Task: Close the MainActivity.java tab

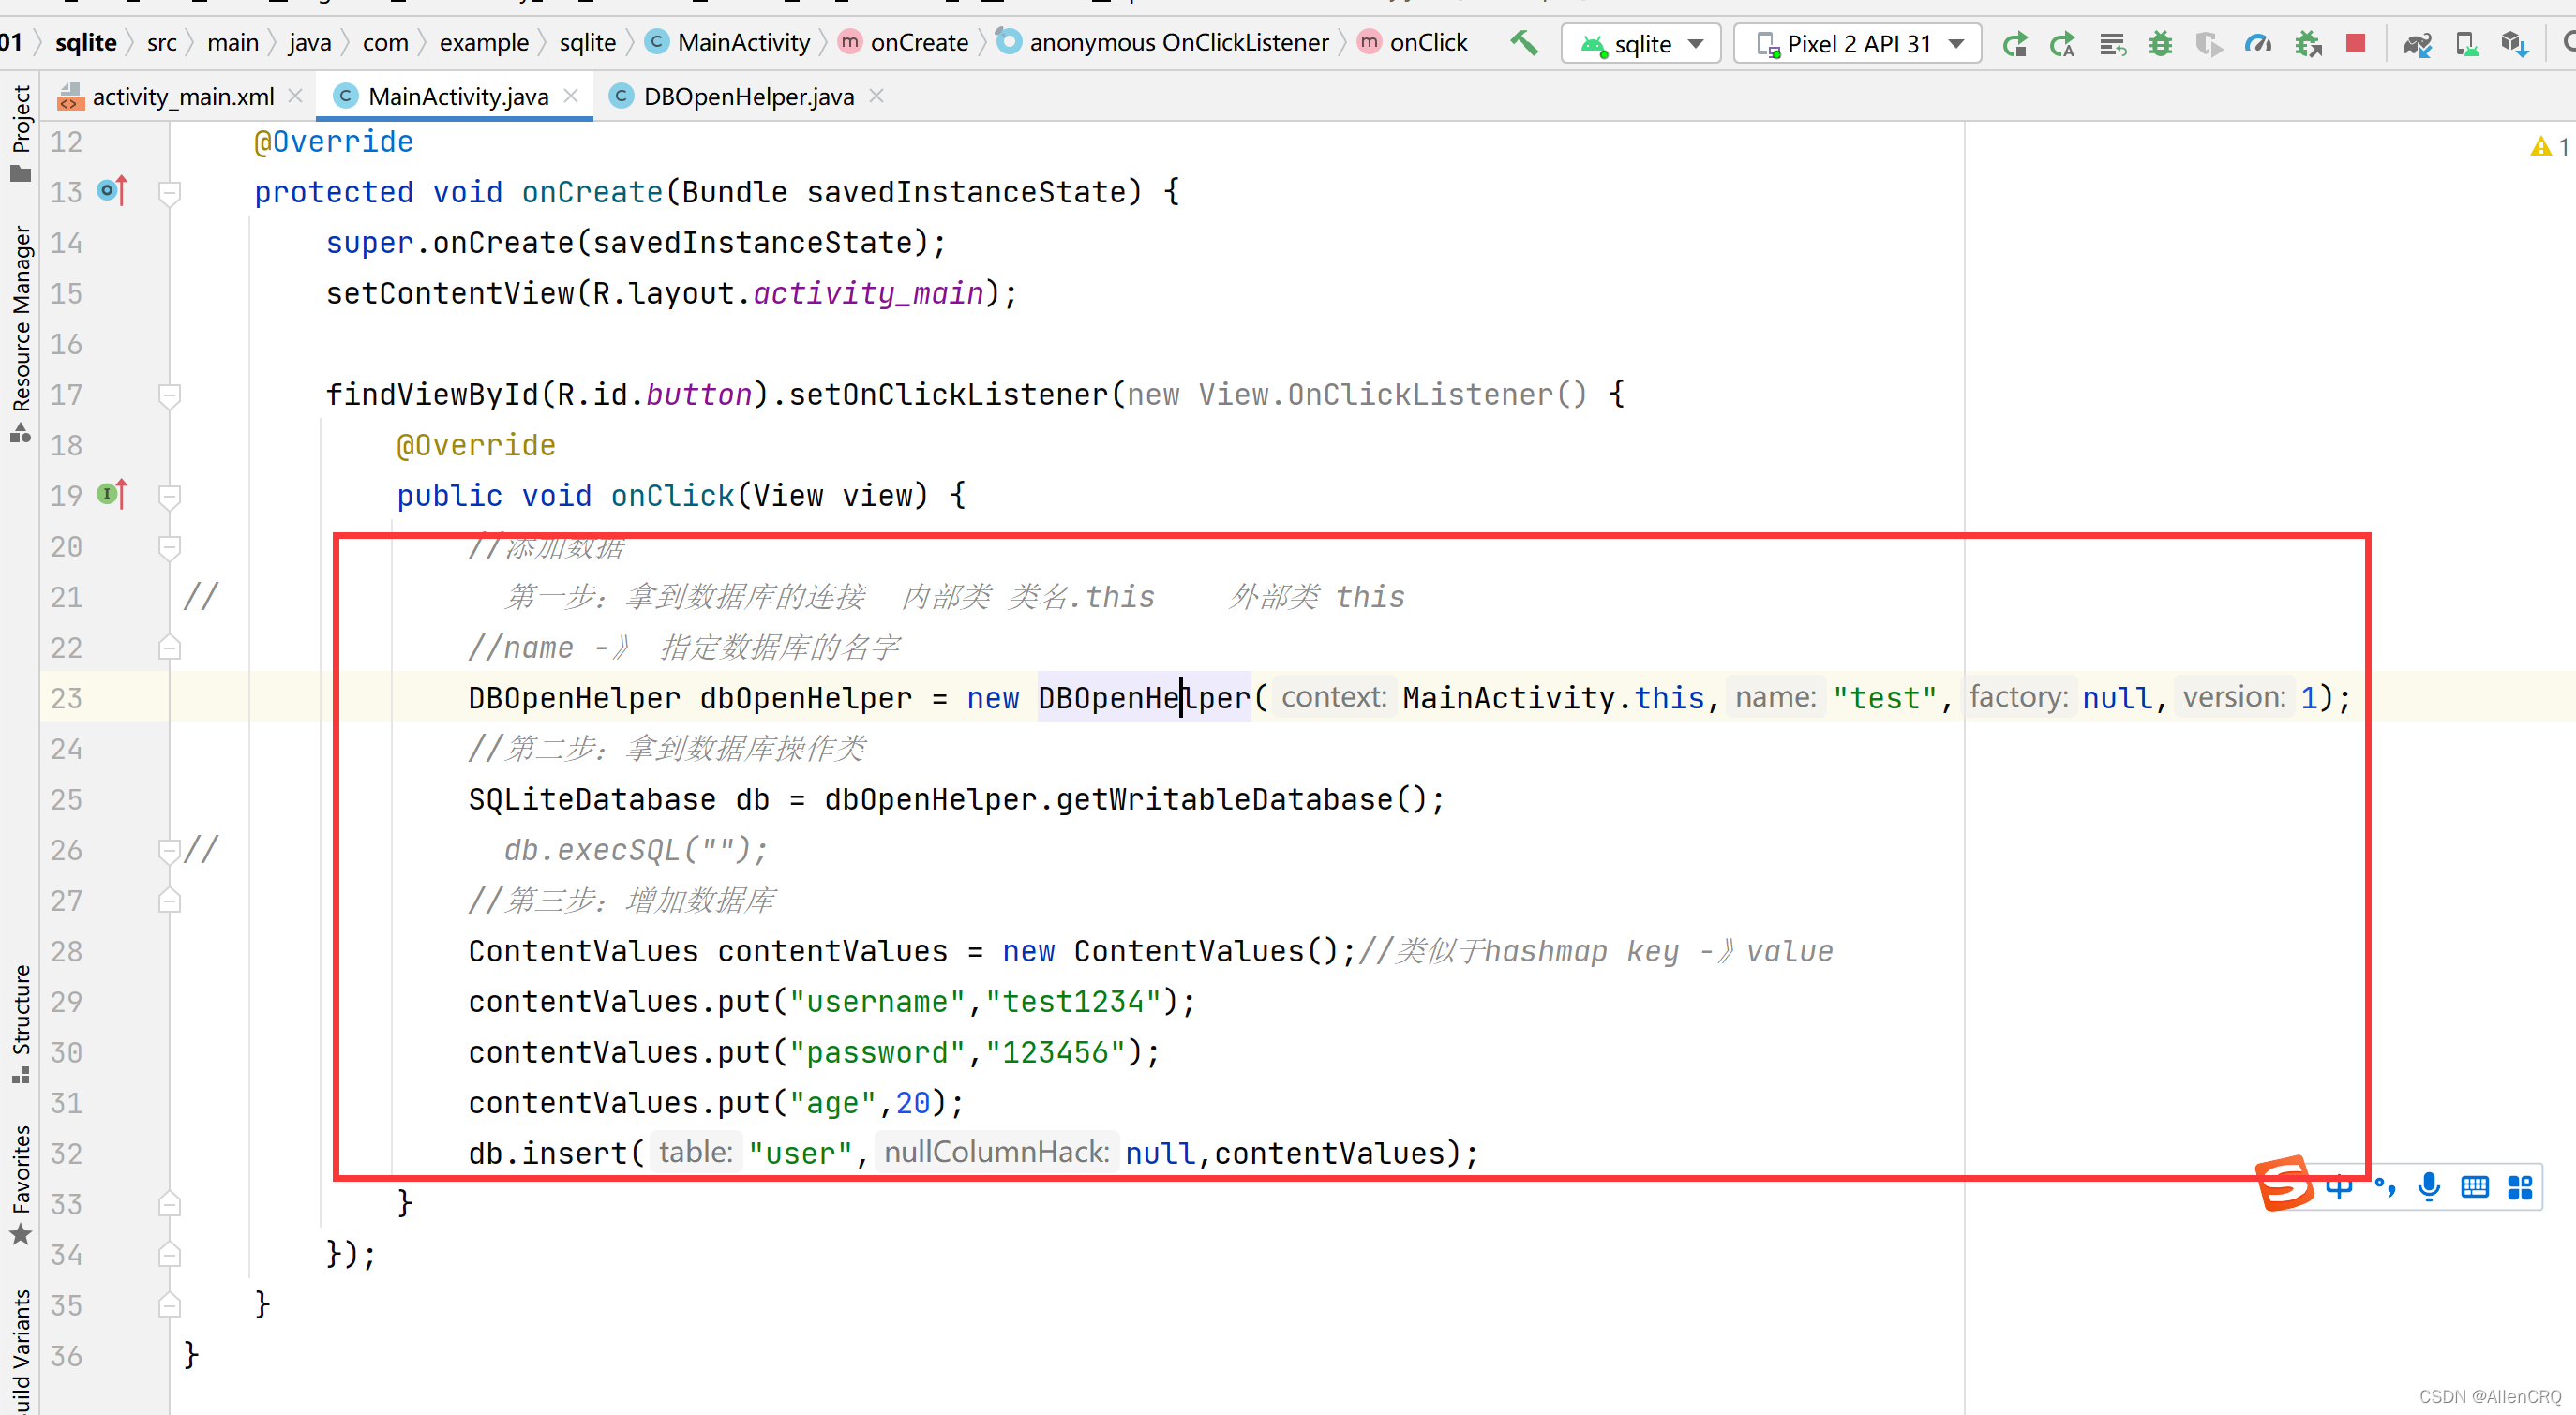Action: click(x=571, y=96)
